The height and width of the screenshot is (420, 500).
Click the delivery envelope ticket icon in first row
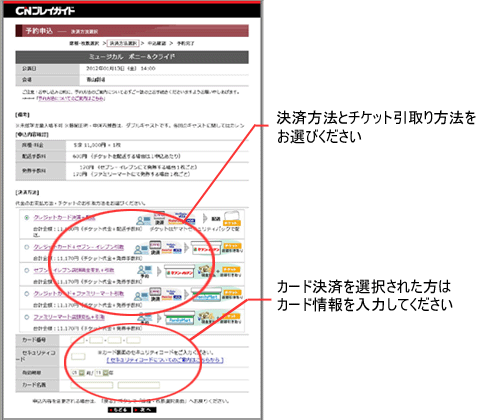(x=232, y=219)
